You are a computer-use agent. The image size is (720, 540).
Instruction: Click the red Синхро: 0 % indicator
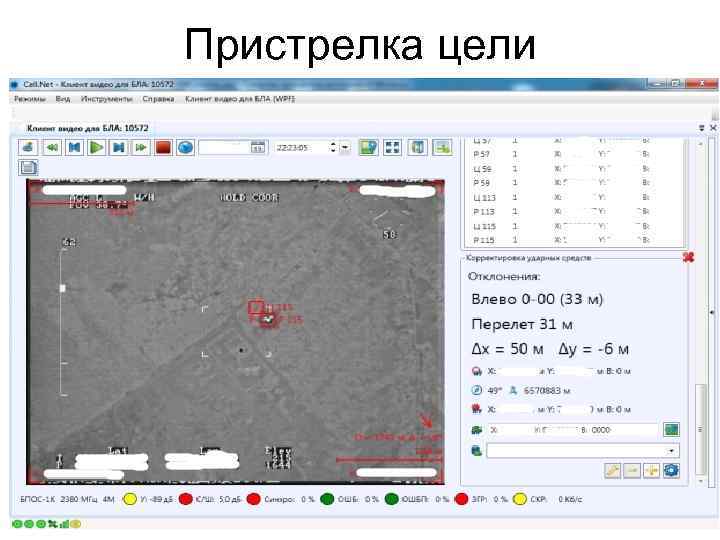253,499
